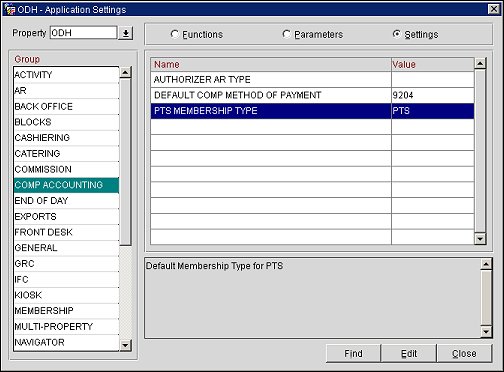504x372 pixels.
Task: Click the Group list scrollbar thumb
Action: point(125,162)
